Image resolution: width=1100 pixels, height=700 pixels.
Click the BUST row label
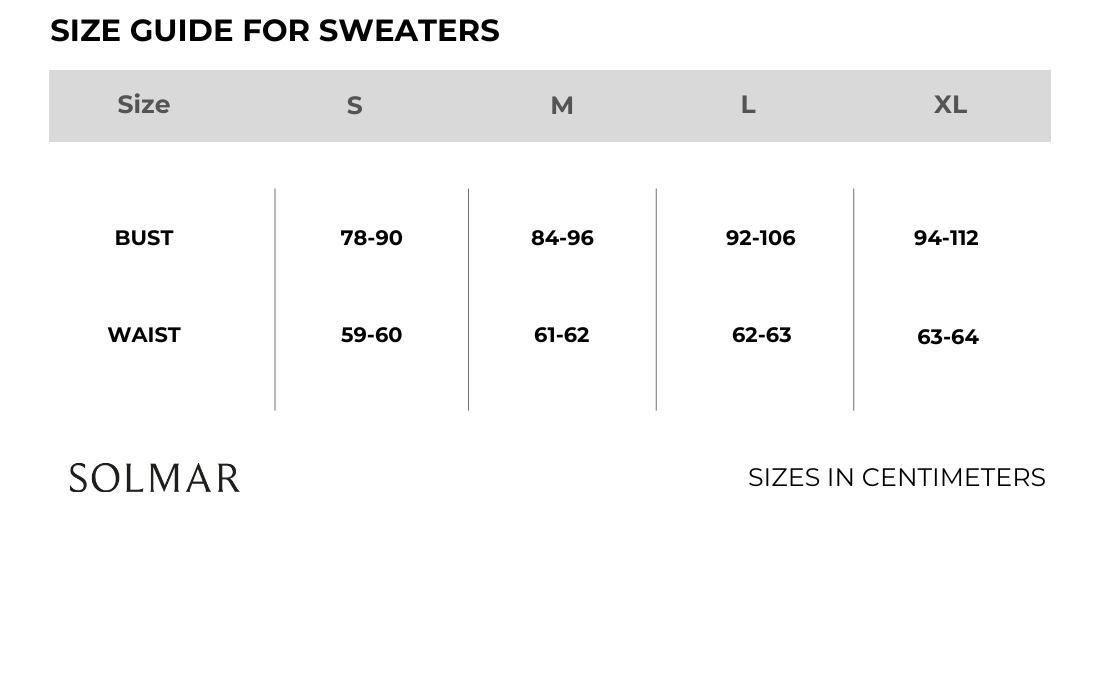(144, 238)
